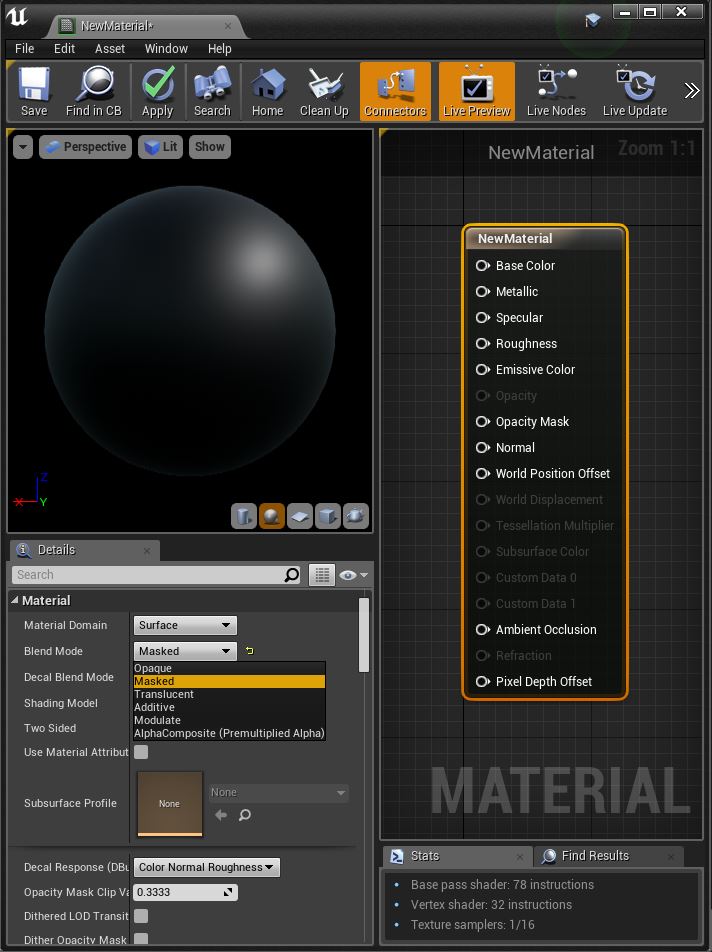Click the Save toolbar icon
This screenshot has height=952, width=712.
34,91
